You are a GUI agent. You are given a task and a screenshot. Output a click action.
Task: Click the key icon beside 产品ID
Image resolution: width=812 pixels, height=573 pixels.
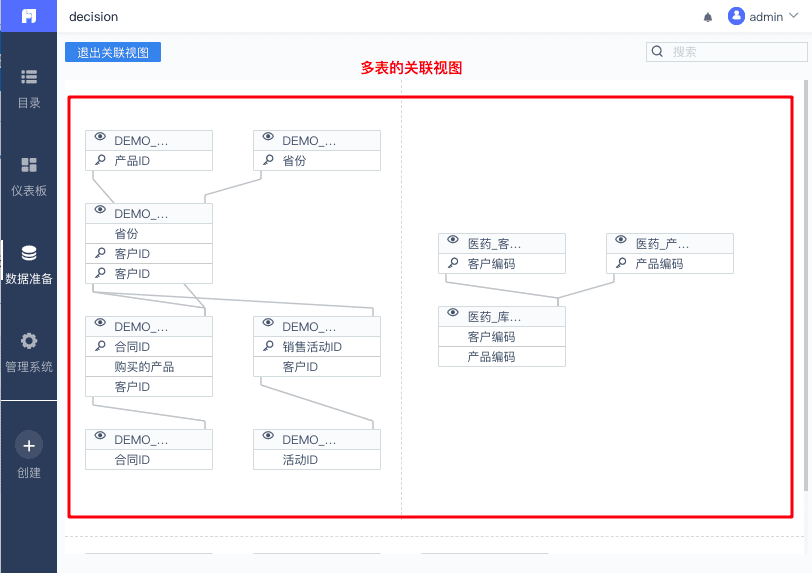point(100,160)
